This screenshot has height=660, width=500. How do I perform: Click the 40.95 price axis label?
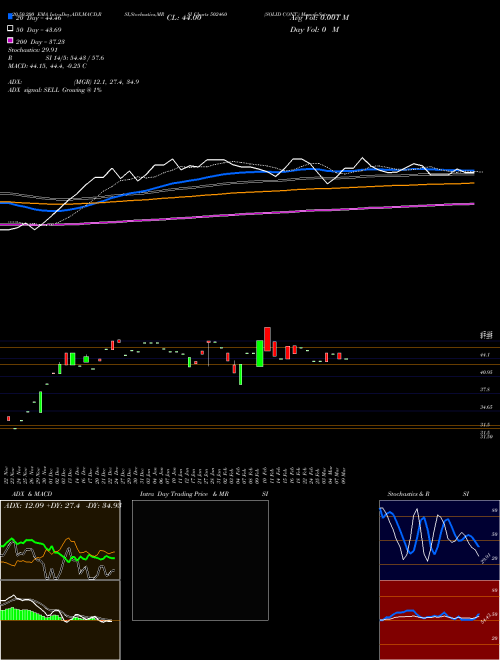[486, 373]
